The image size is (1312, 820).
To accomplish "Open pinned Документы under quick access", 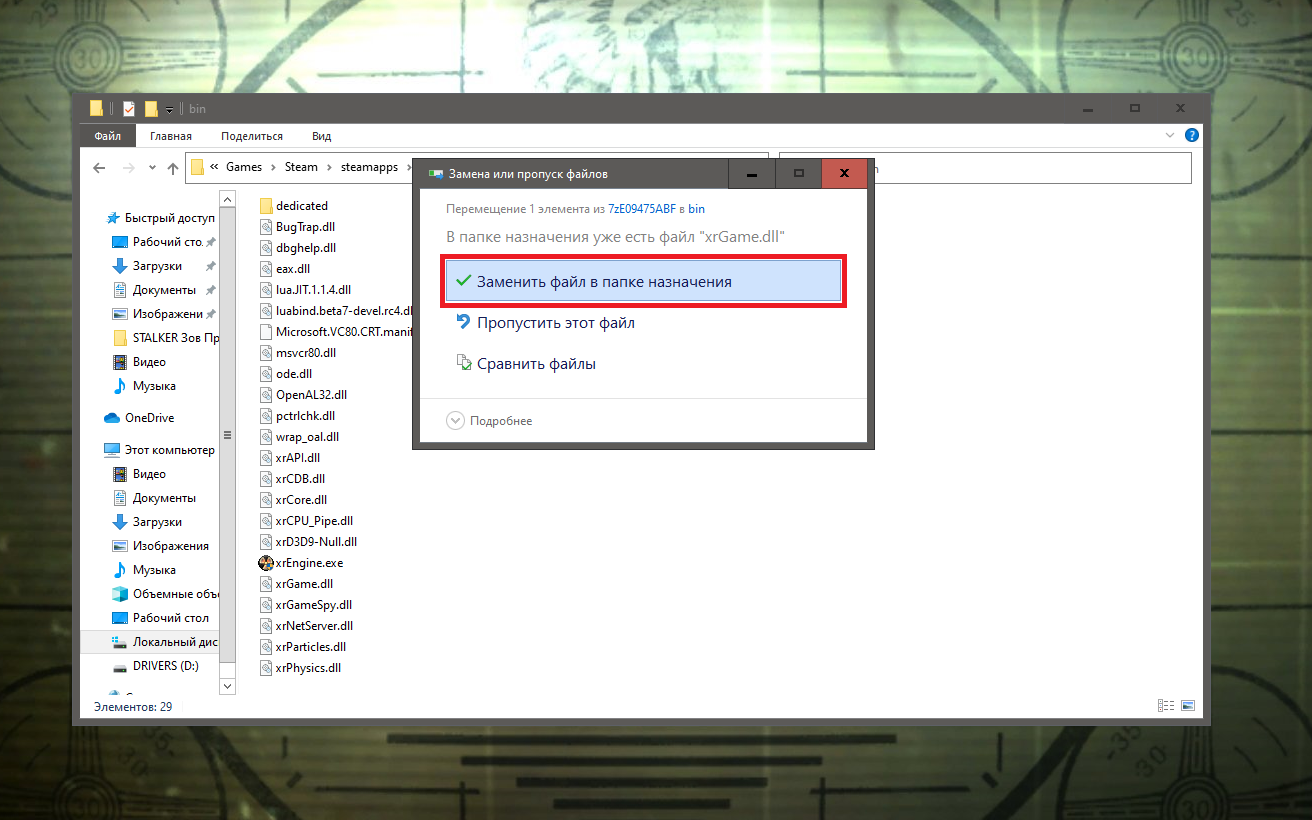I will pos(164,290).
